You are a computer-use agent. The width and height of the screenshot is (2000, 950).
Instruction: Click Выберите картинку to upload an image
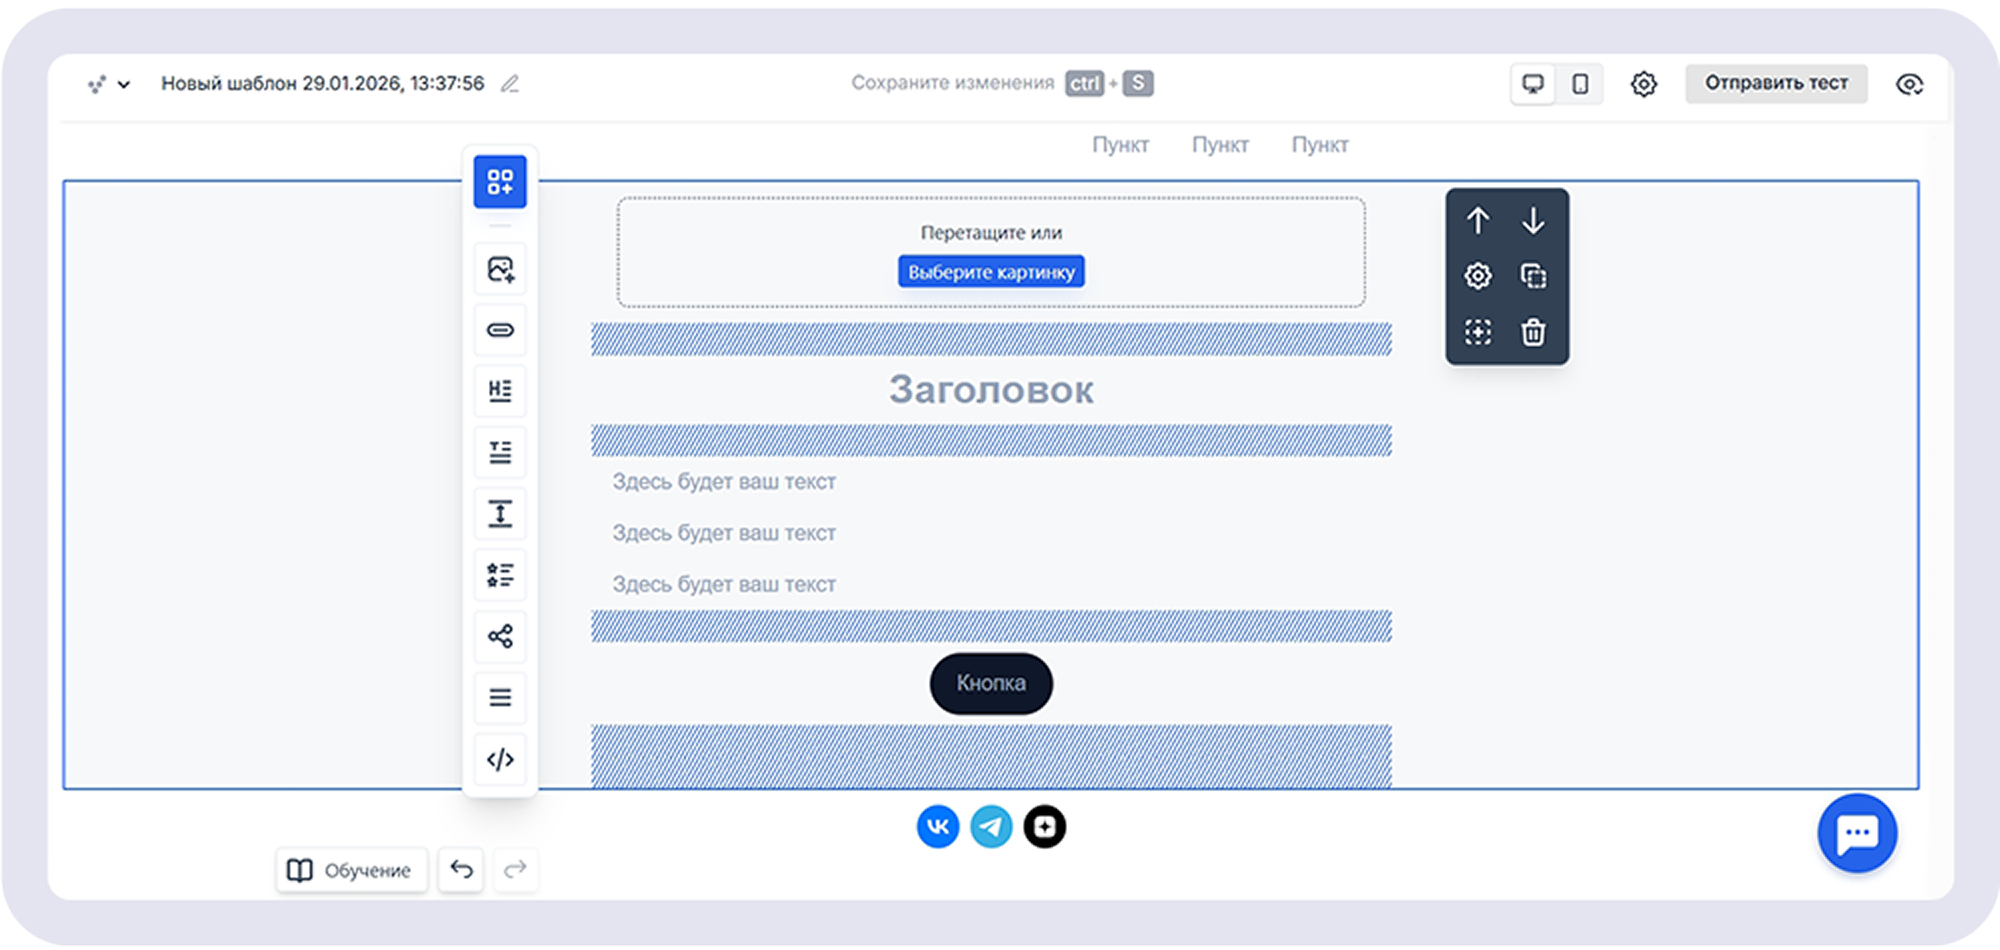991,271
